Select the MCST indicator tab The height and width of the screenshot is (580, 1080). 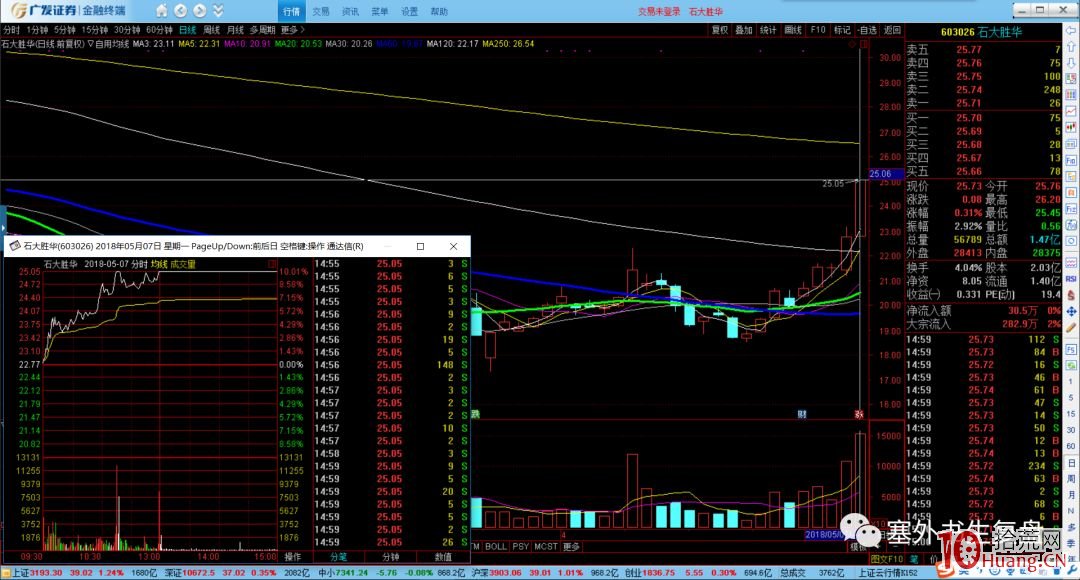coord(546,546)
